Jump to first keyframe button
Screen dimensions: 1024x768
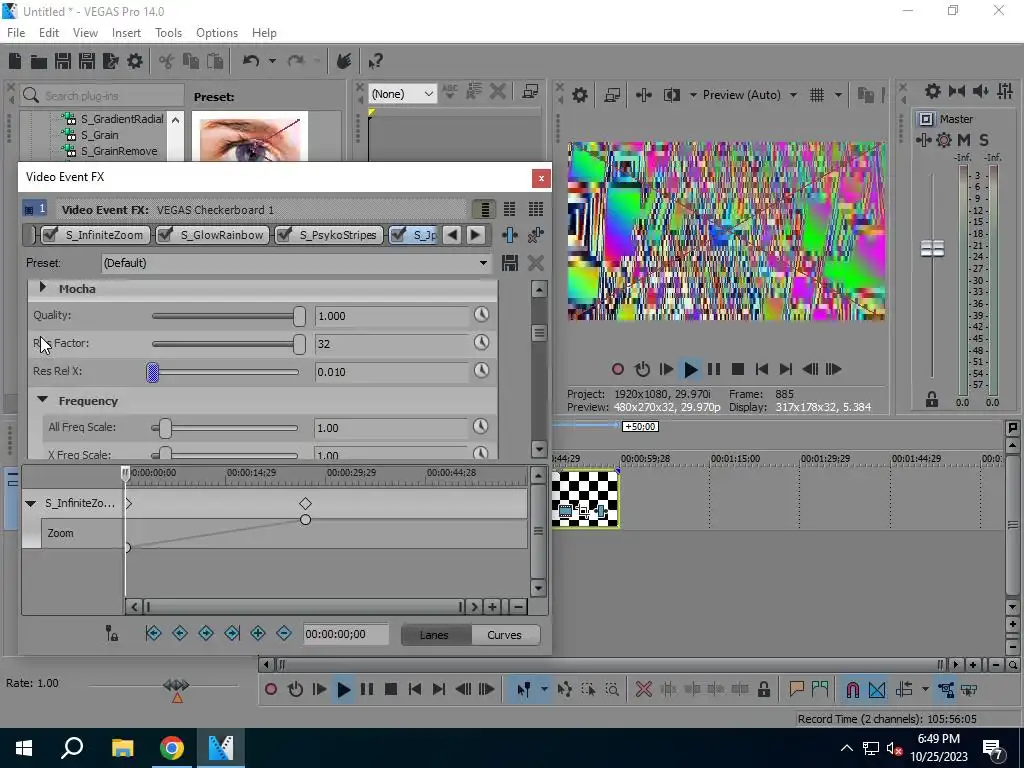click(x=153, y=633)
